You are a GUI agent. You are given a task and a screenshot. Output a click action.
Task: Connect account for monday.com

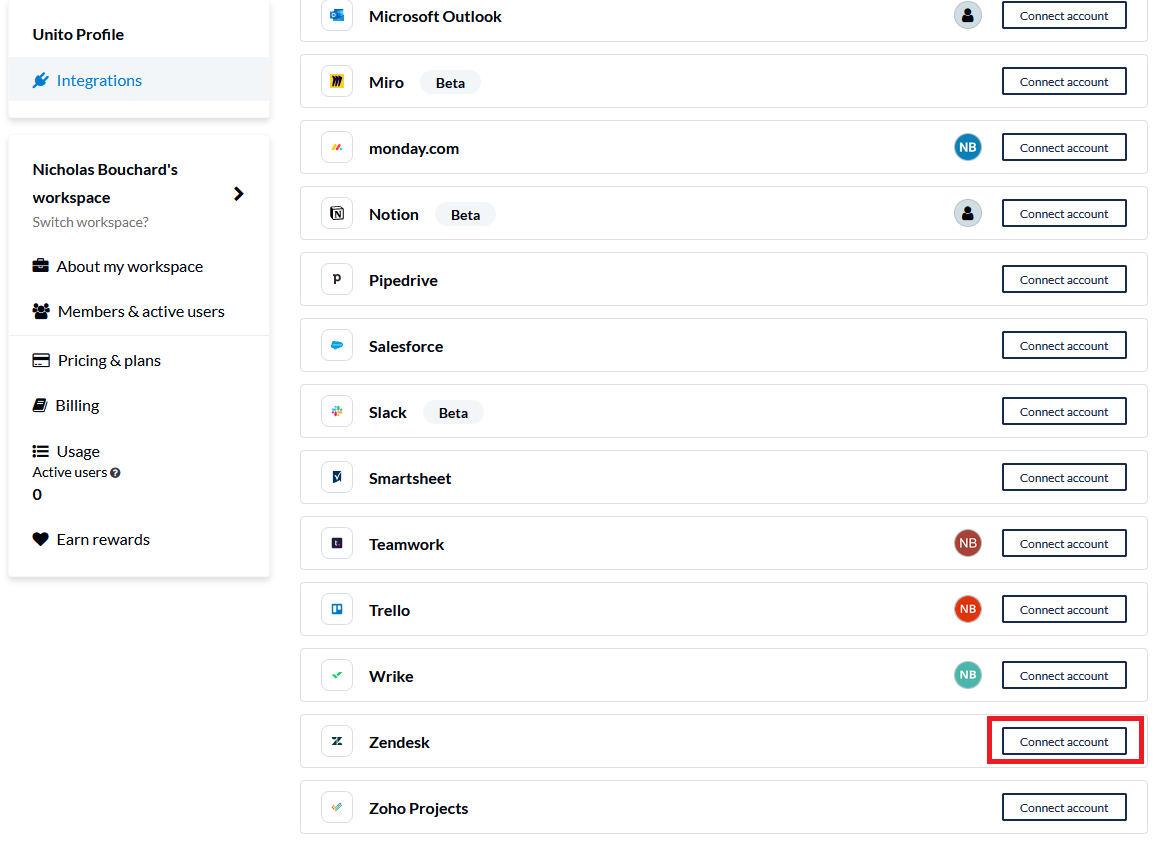coord(1064,147)
